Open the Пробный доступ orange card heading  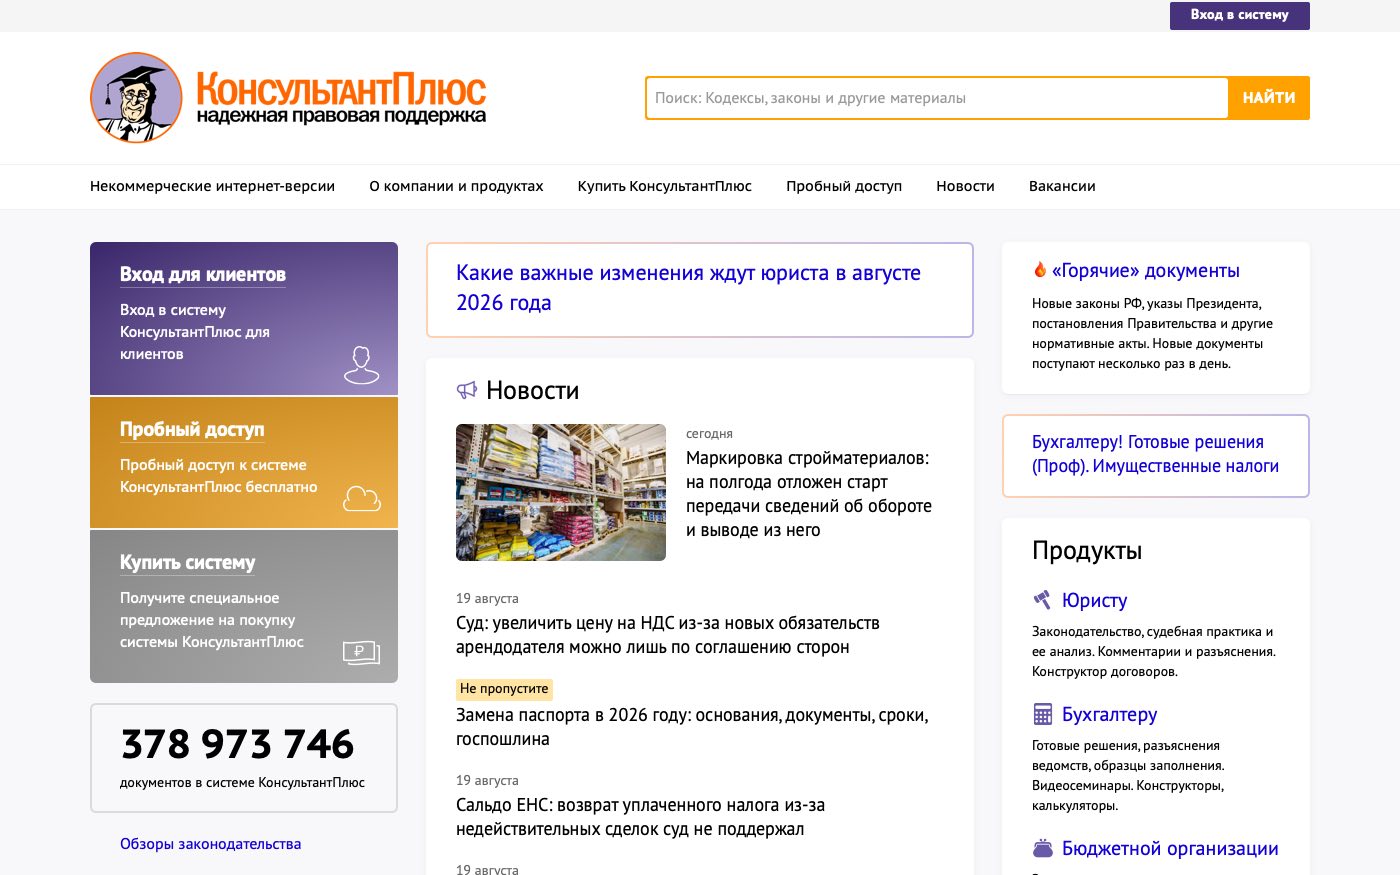(x=192, y=429)
